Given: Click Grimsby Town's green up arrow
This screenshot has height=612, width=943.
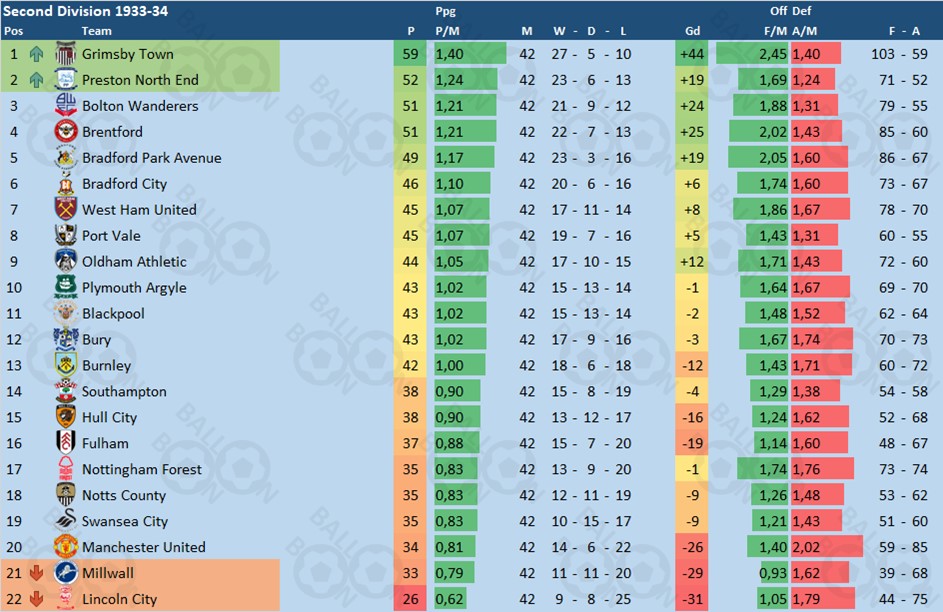Looking at the screenshot, I should (37, 54).
